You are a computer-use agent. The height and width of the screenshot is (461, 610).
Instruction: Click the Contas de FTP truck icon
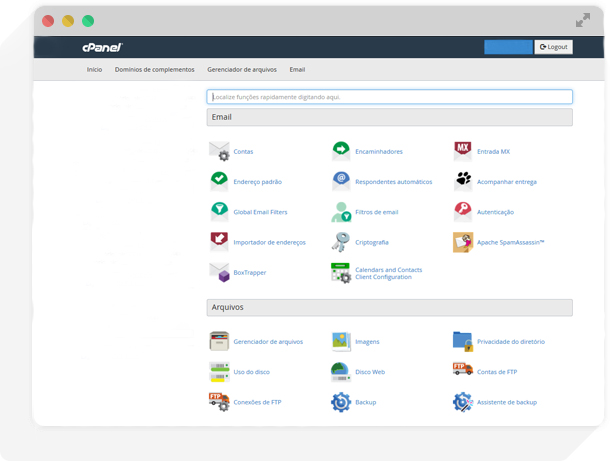(x=463, y=369)
